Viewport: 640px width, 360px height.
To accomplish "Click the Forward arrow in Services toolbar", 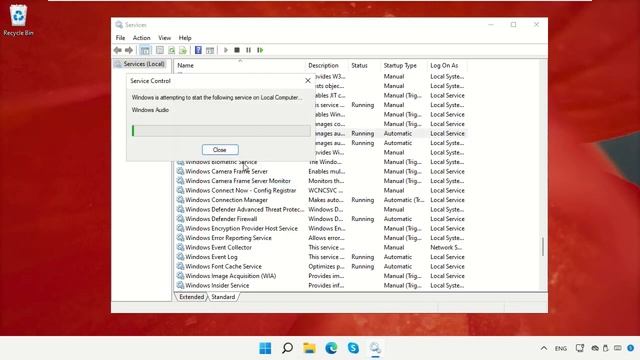I will click(x=129, y=50).
